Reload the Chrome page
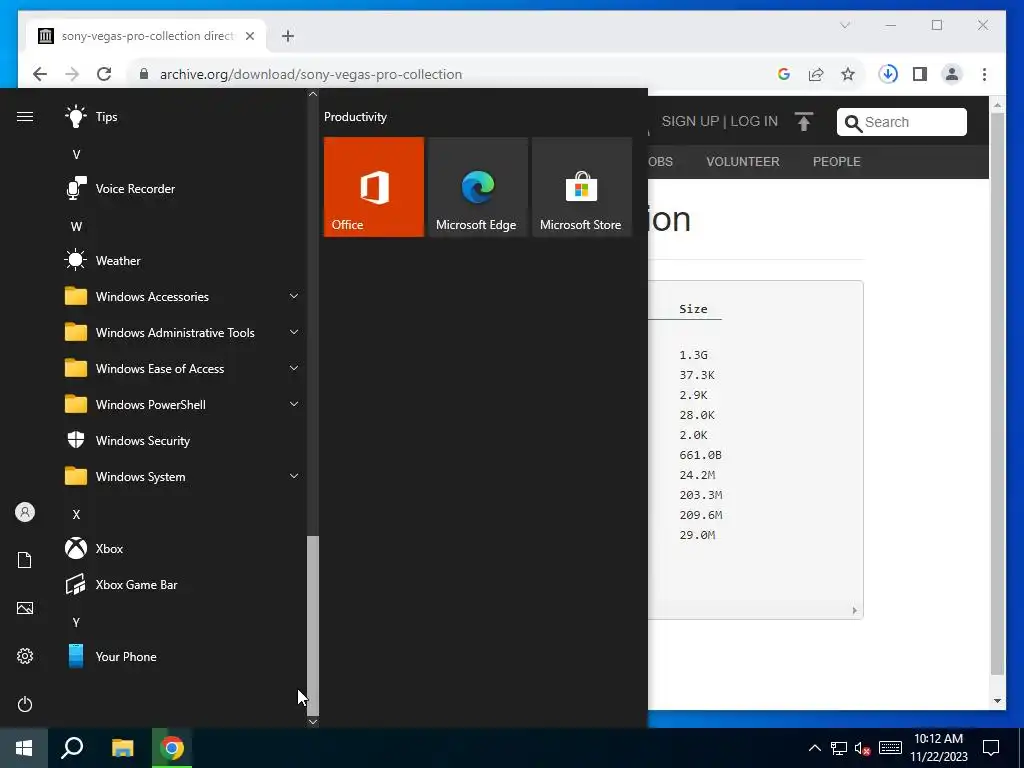 104,74
